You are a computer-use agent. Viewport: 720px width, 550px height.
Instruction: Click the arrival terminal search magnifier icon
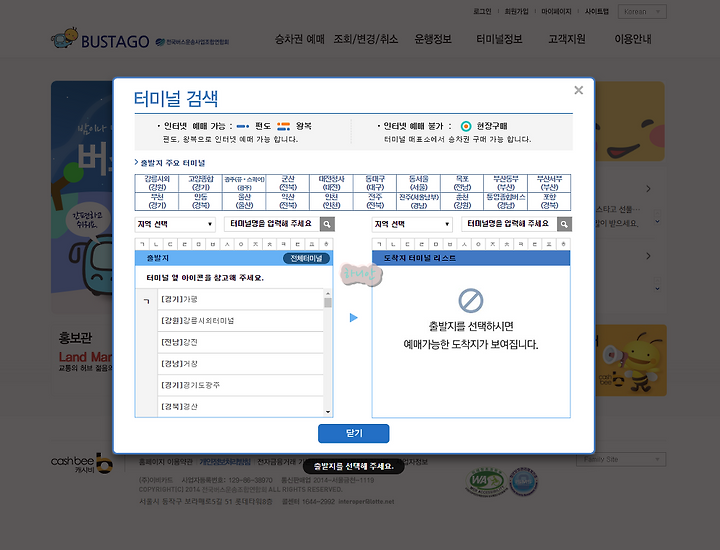(564, 224)
